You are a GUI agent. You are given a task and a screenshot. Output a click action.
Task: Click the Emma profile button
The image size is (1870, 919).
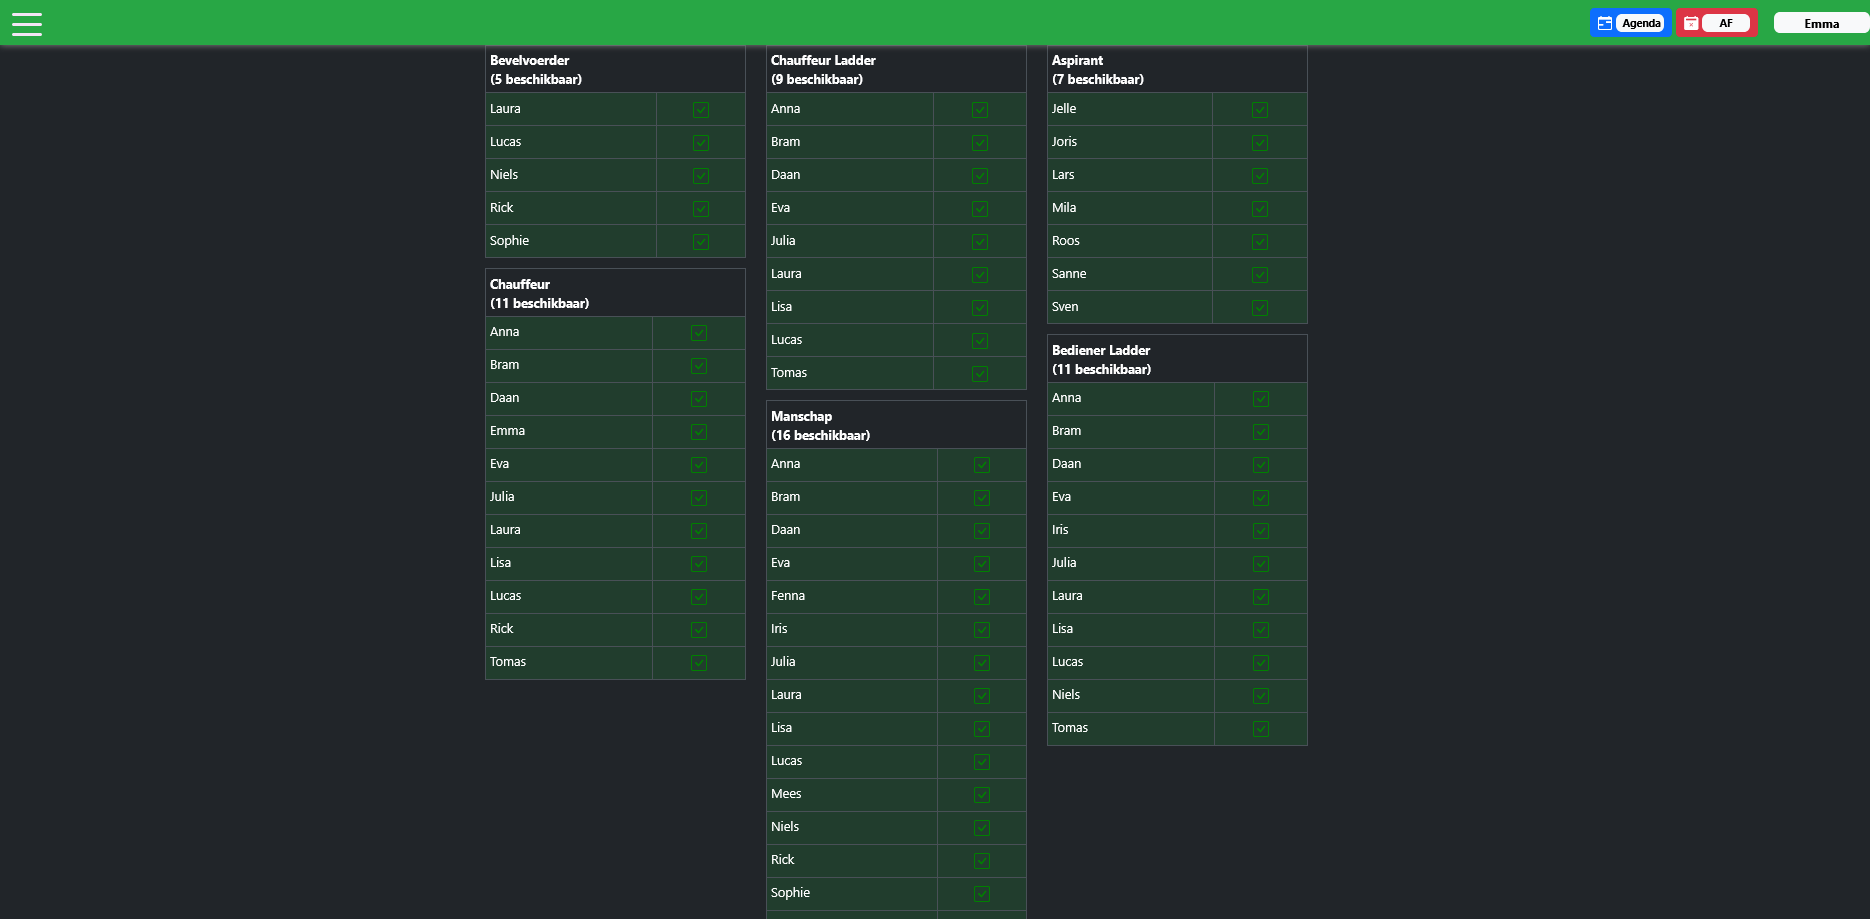[x=1821, y=22]
